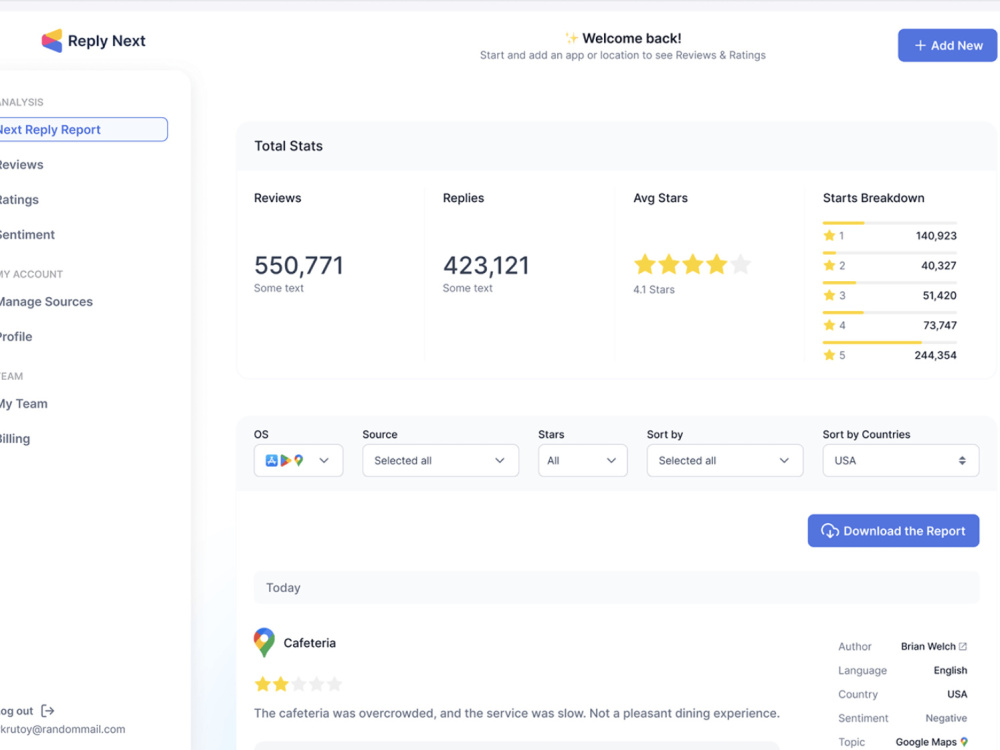Open Sentiment in the sidebar
The width and height of the screenshot is (1000, 750).
(27, 235)
